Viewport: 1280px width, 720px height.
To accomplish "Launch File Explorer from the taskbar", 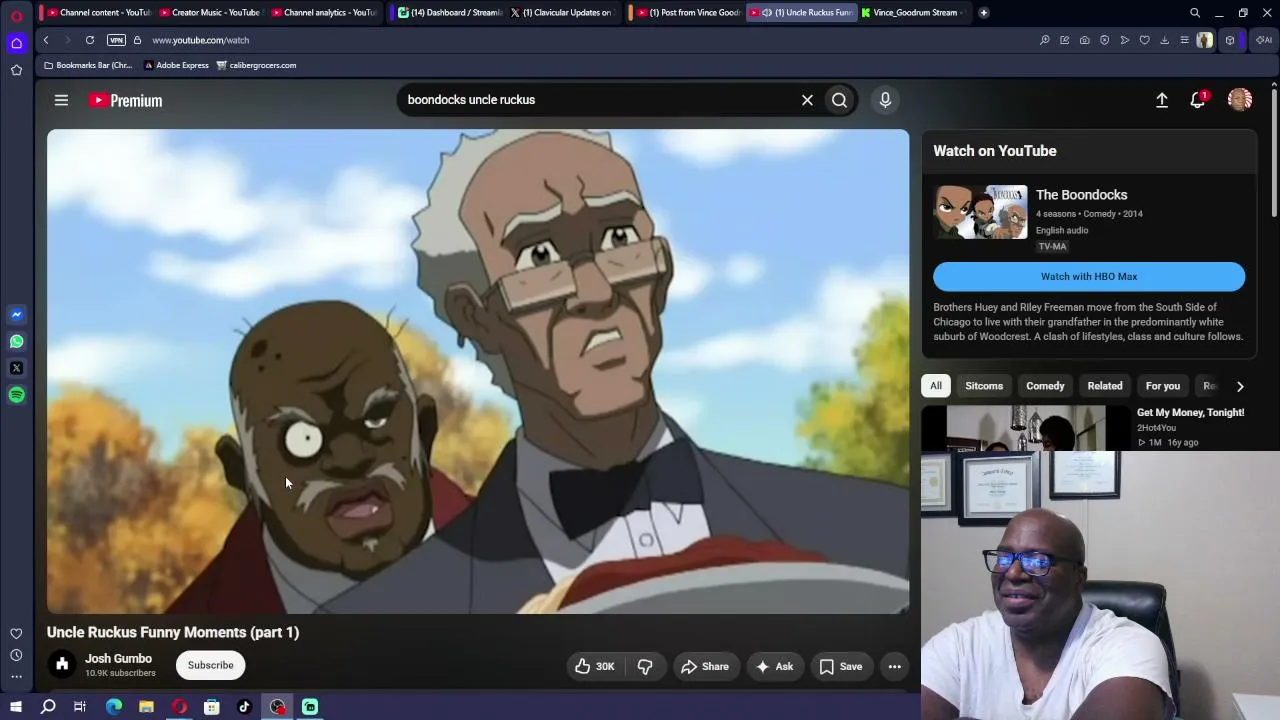I will [x=146, y=707].
